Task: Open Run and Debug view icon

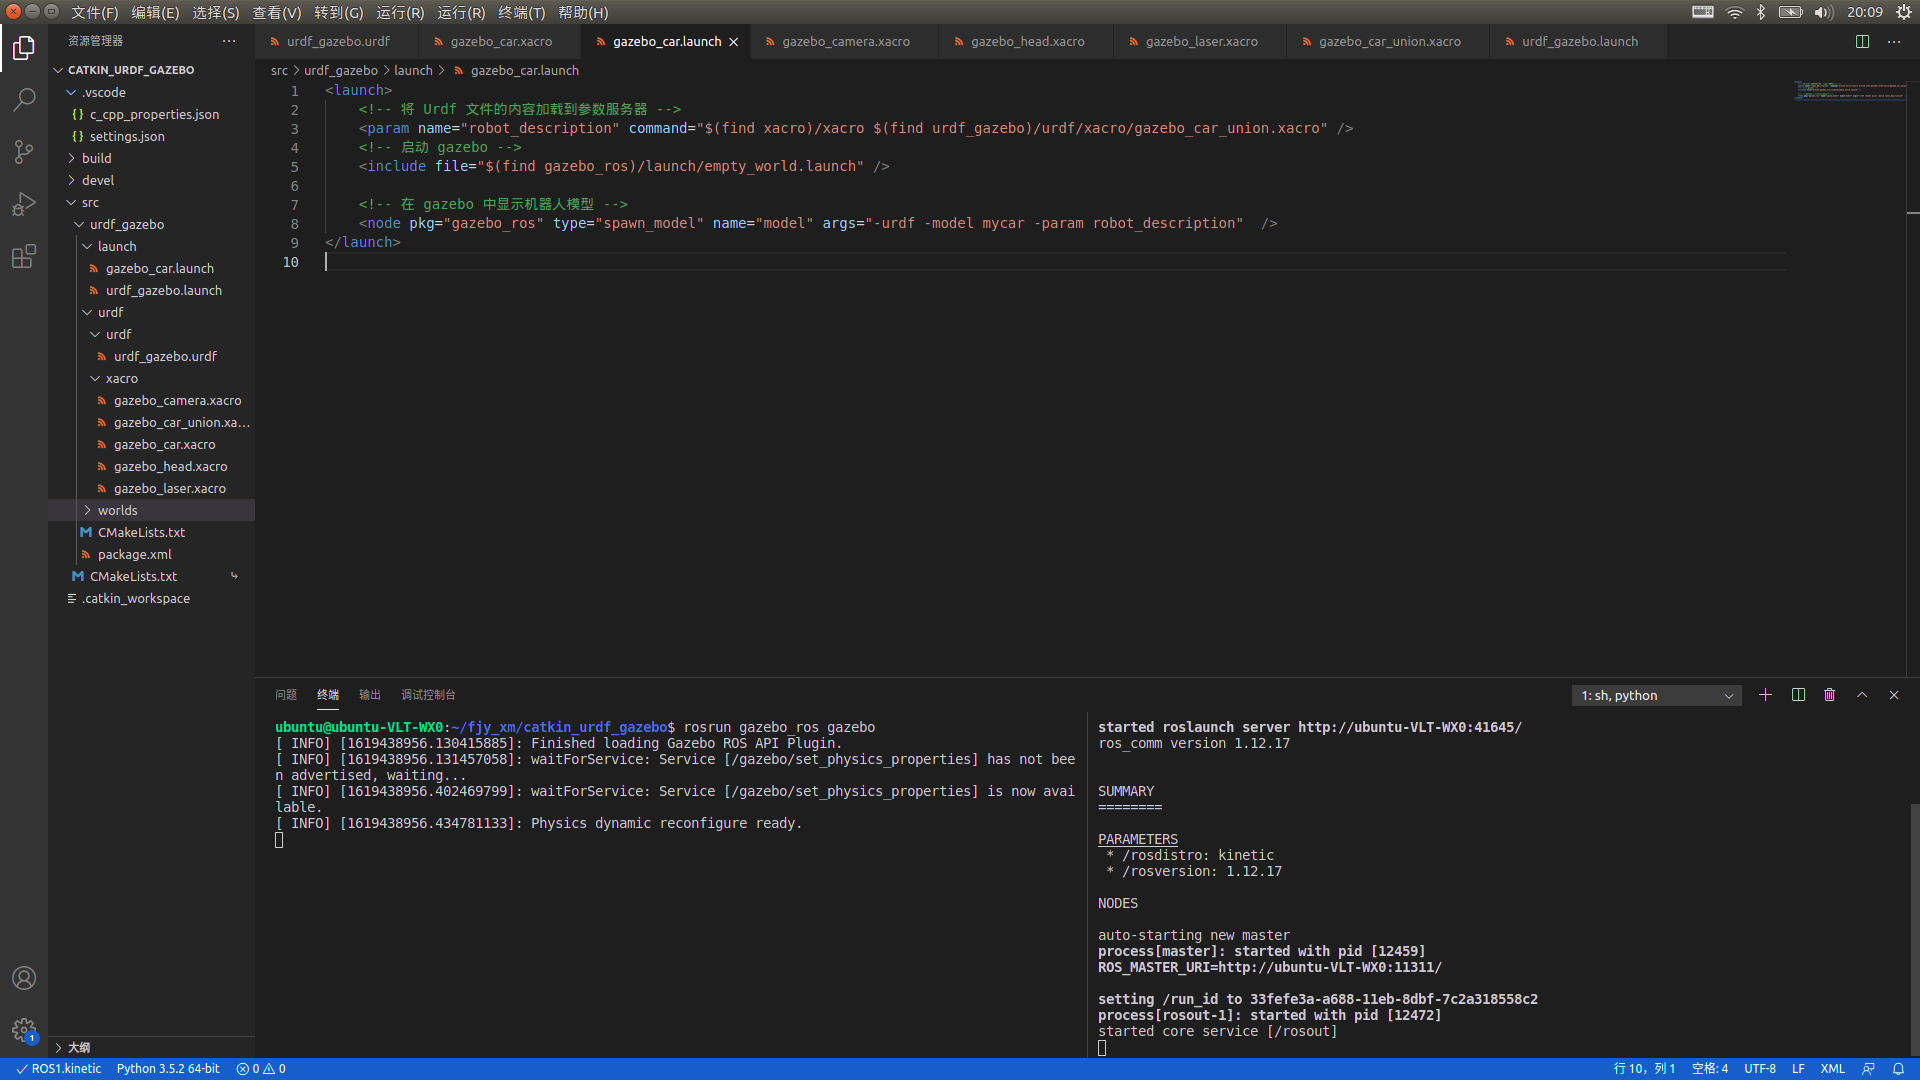Action: [x=24, y=204]
